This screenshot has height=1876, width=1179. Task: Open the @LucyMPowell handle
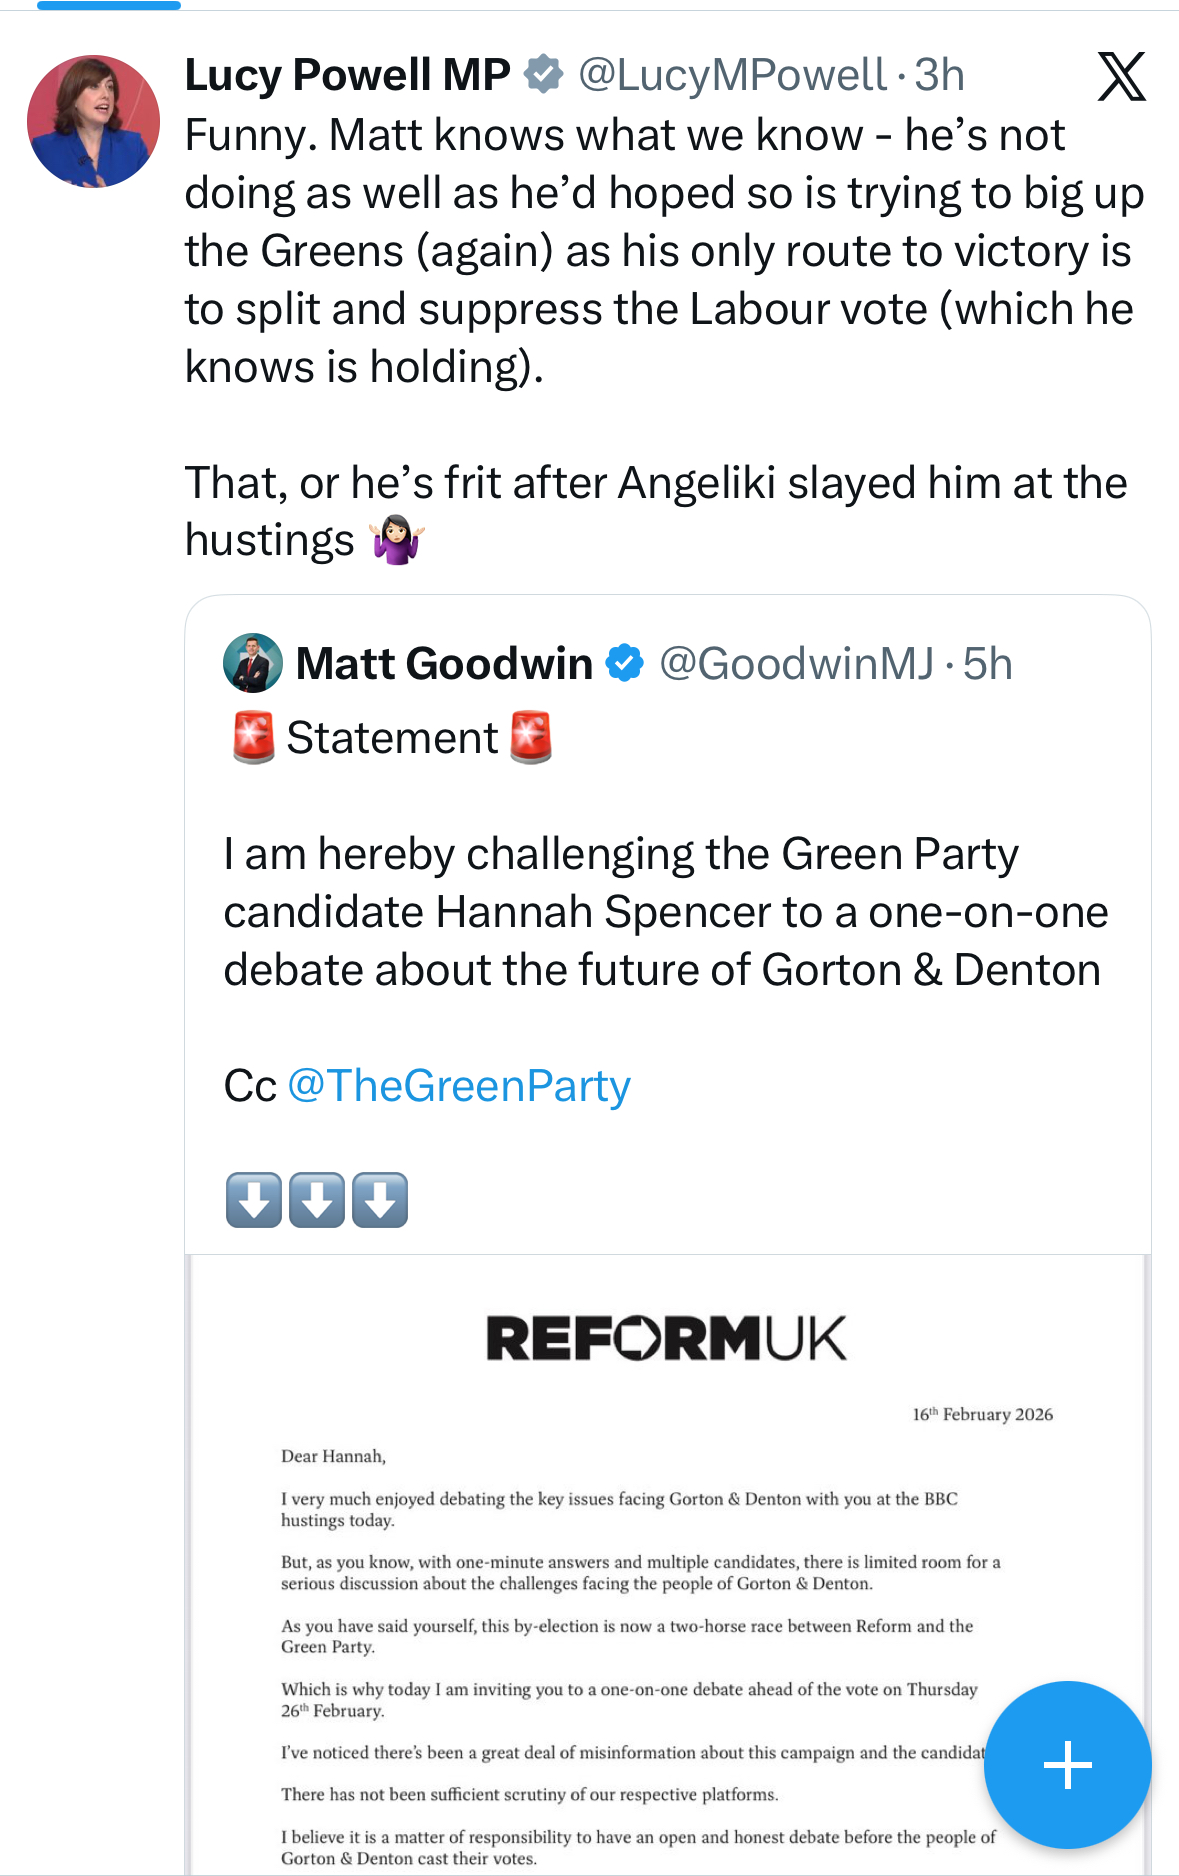[x=732, y=75]
